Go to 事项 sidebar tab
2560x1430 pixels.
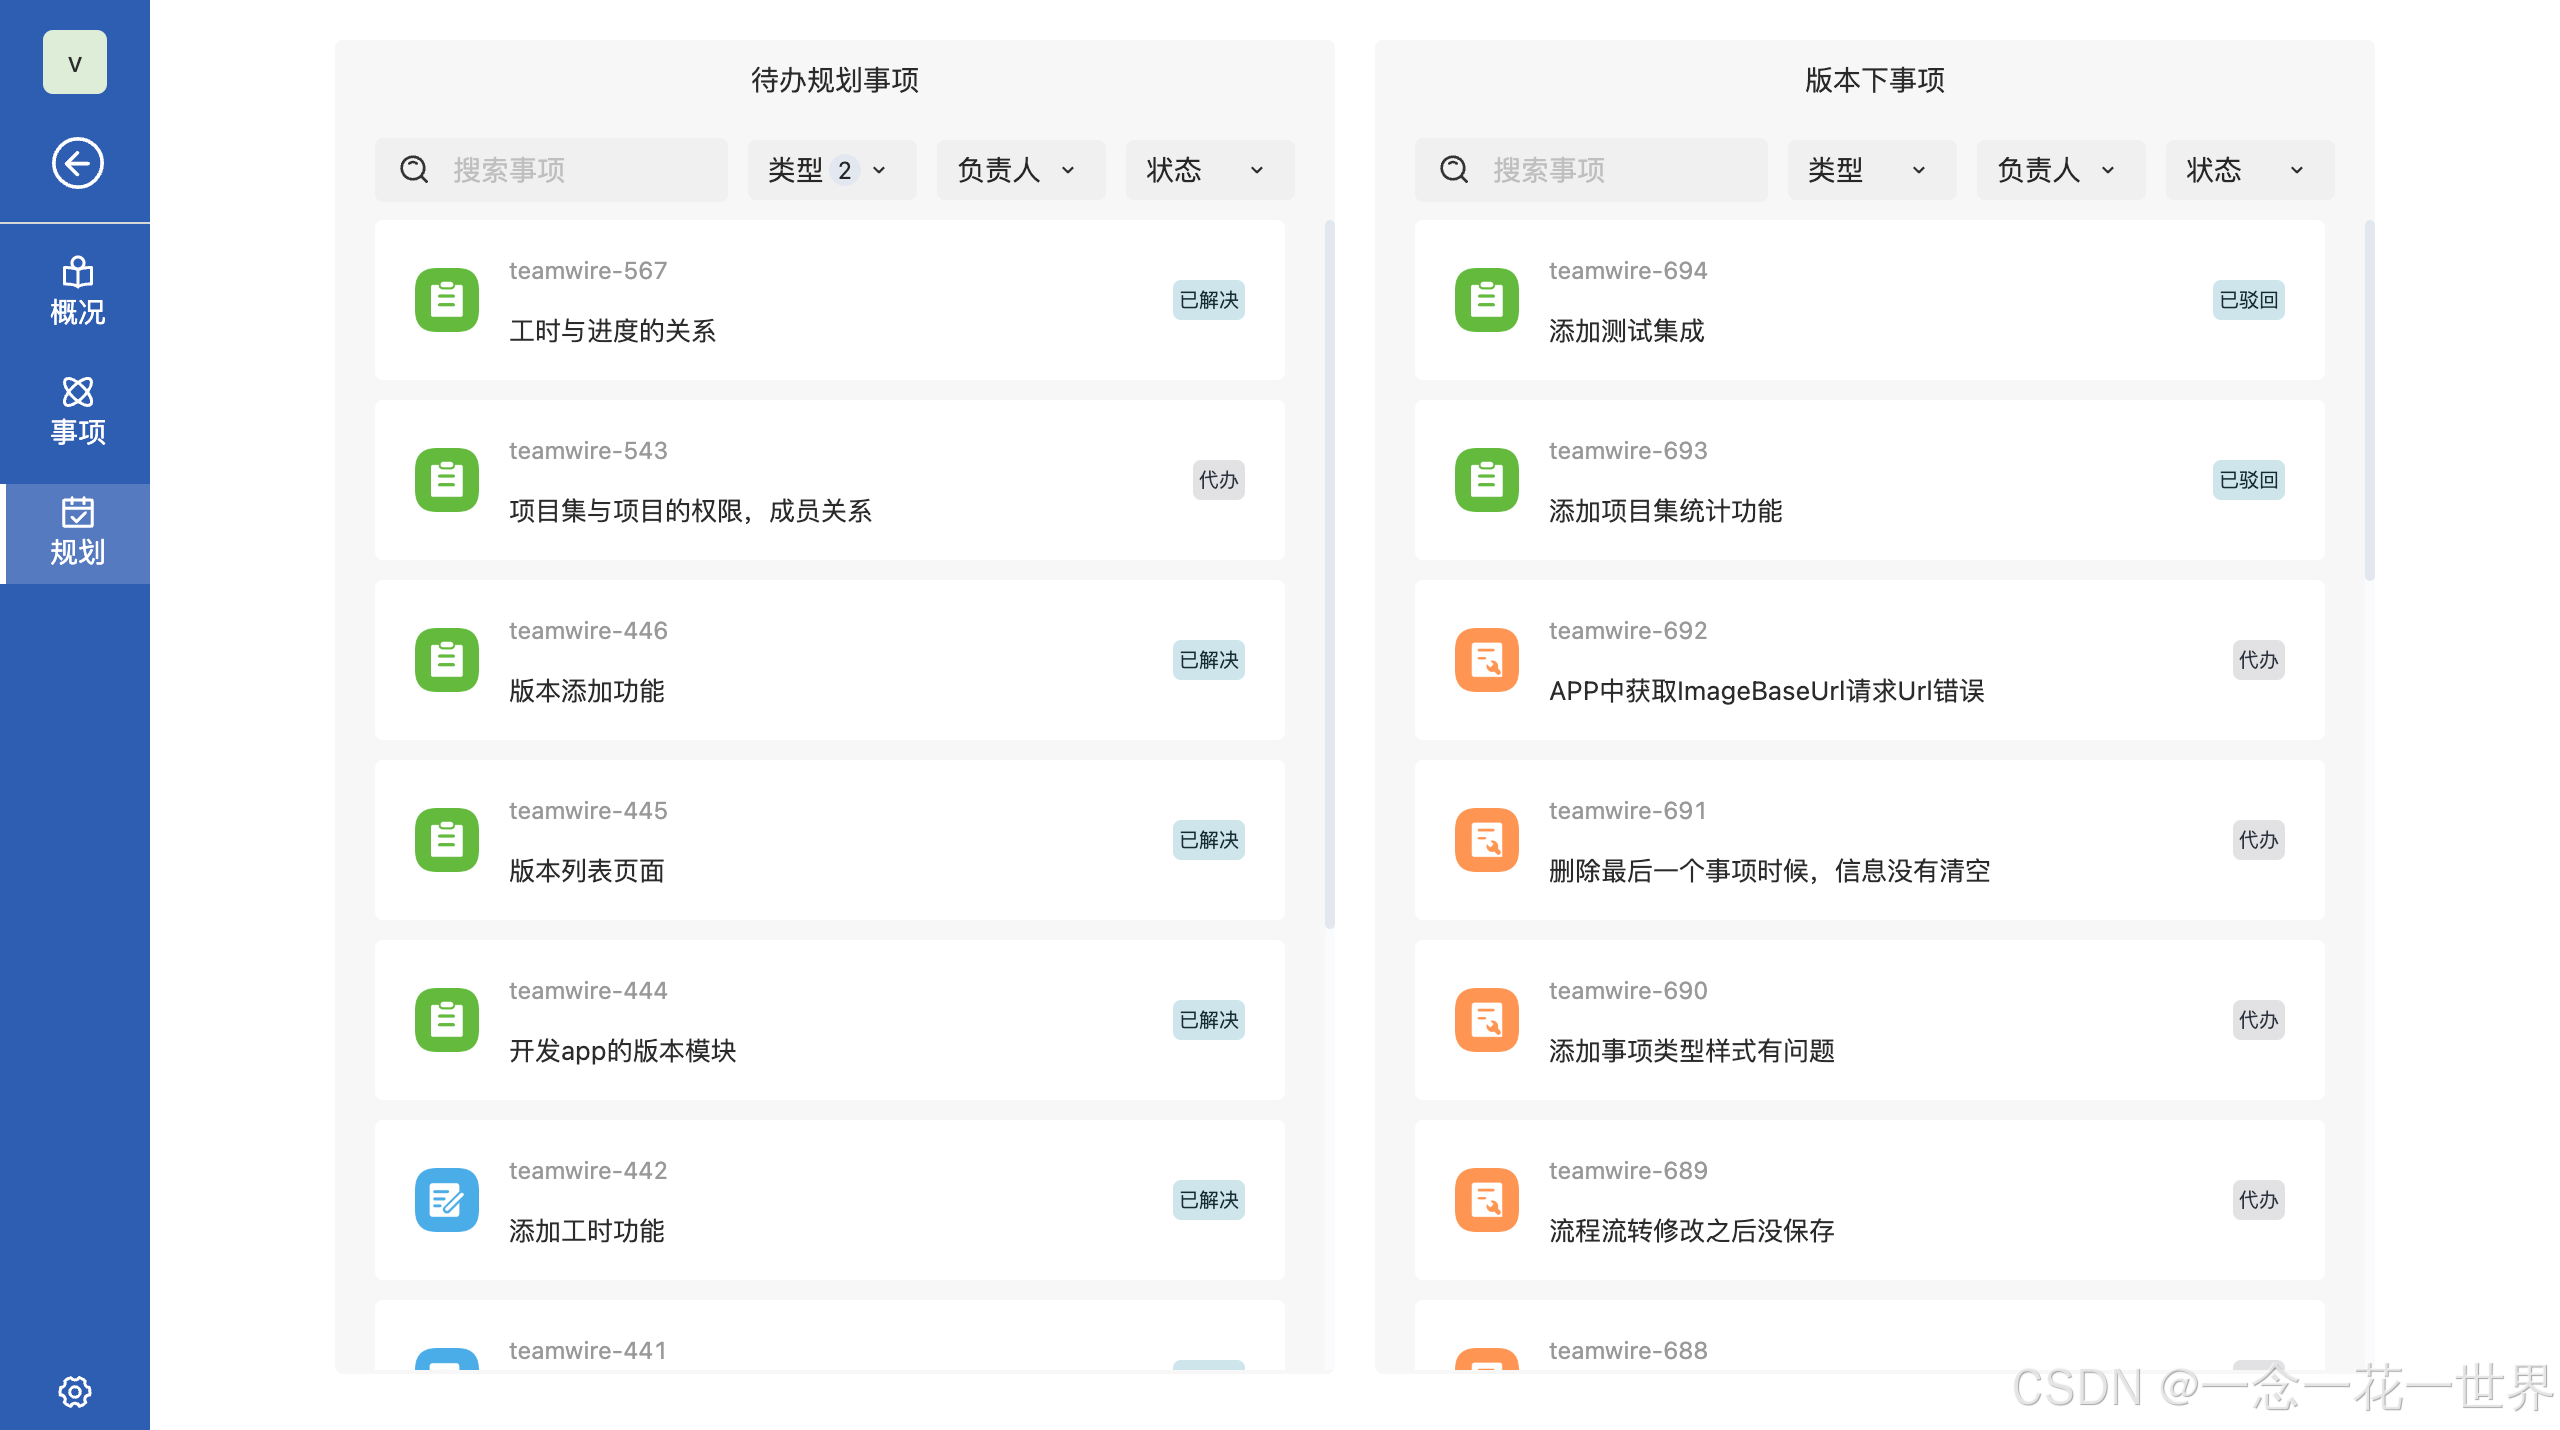tap(77, 412)
